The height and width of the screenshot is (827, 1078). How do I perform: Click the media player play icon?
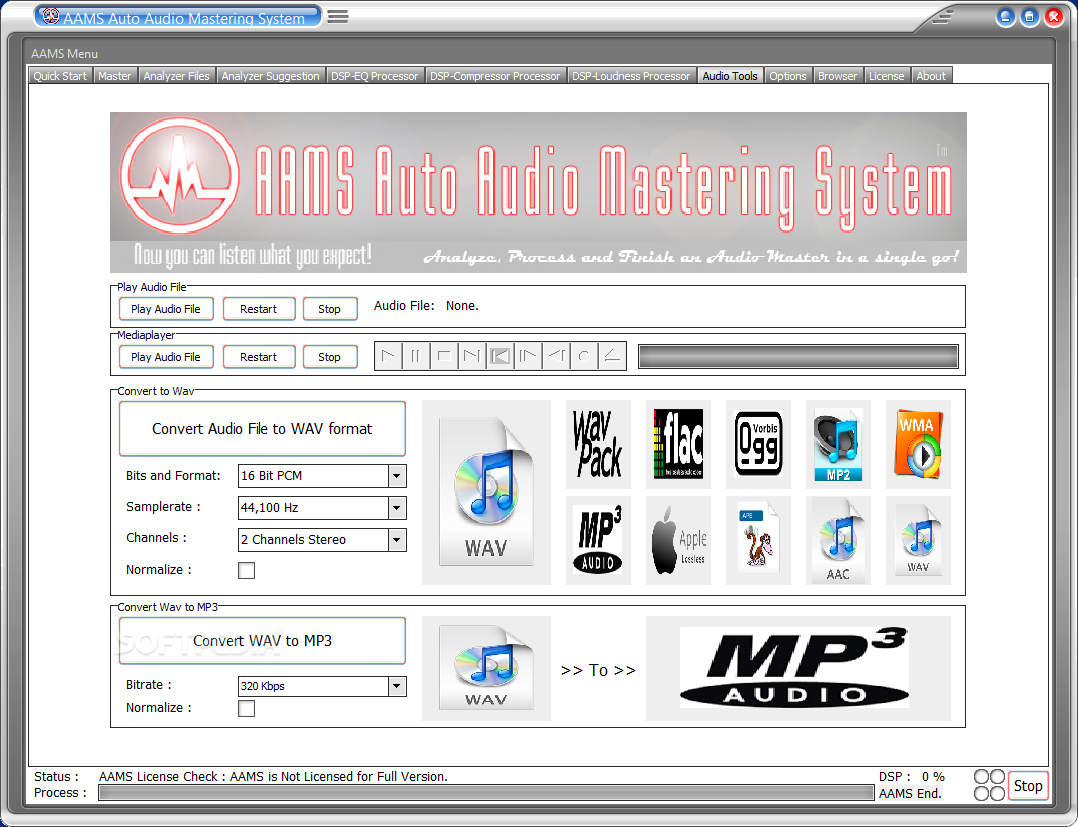(x=388, y=356)
